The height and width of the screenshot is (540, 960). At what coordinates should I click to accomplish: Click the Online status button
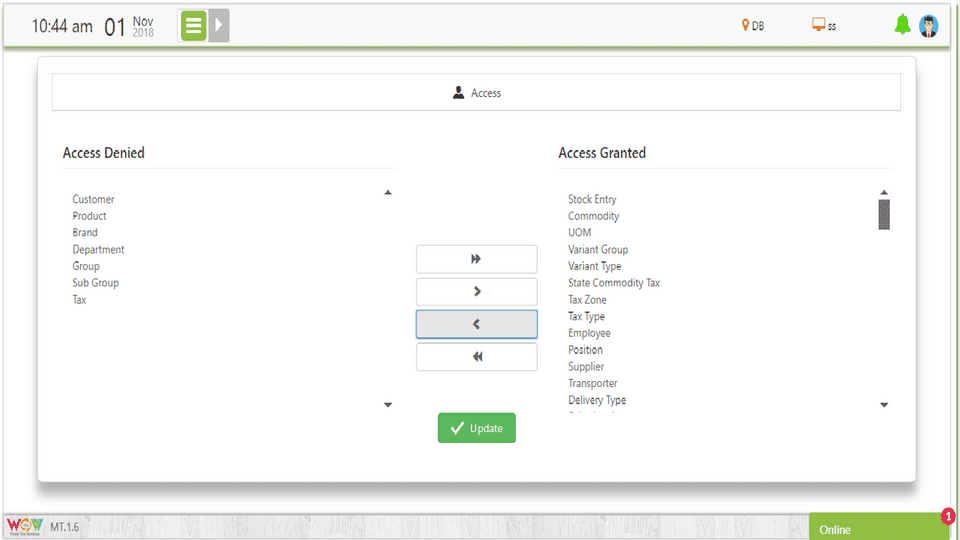pos(879,528)
